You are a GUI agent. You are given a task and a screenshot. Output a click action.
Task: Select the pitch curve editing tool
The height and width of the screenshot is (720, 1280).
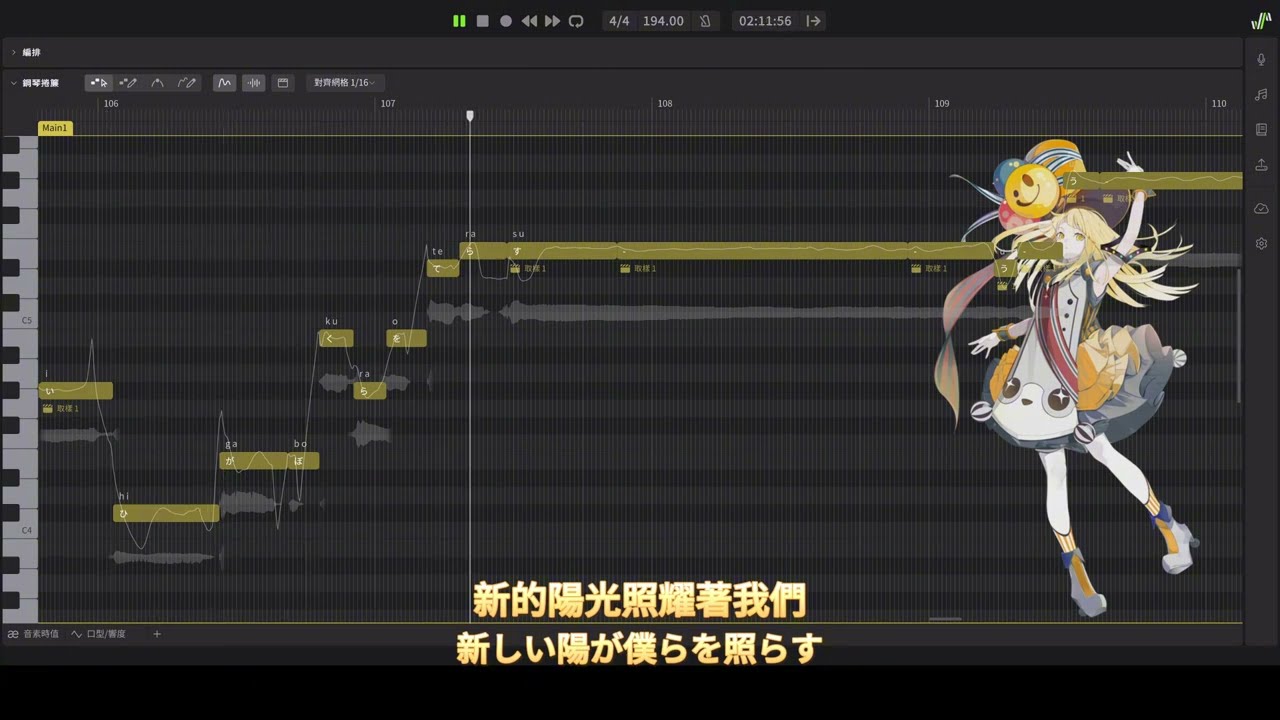[x=157, y=83]
